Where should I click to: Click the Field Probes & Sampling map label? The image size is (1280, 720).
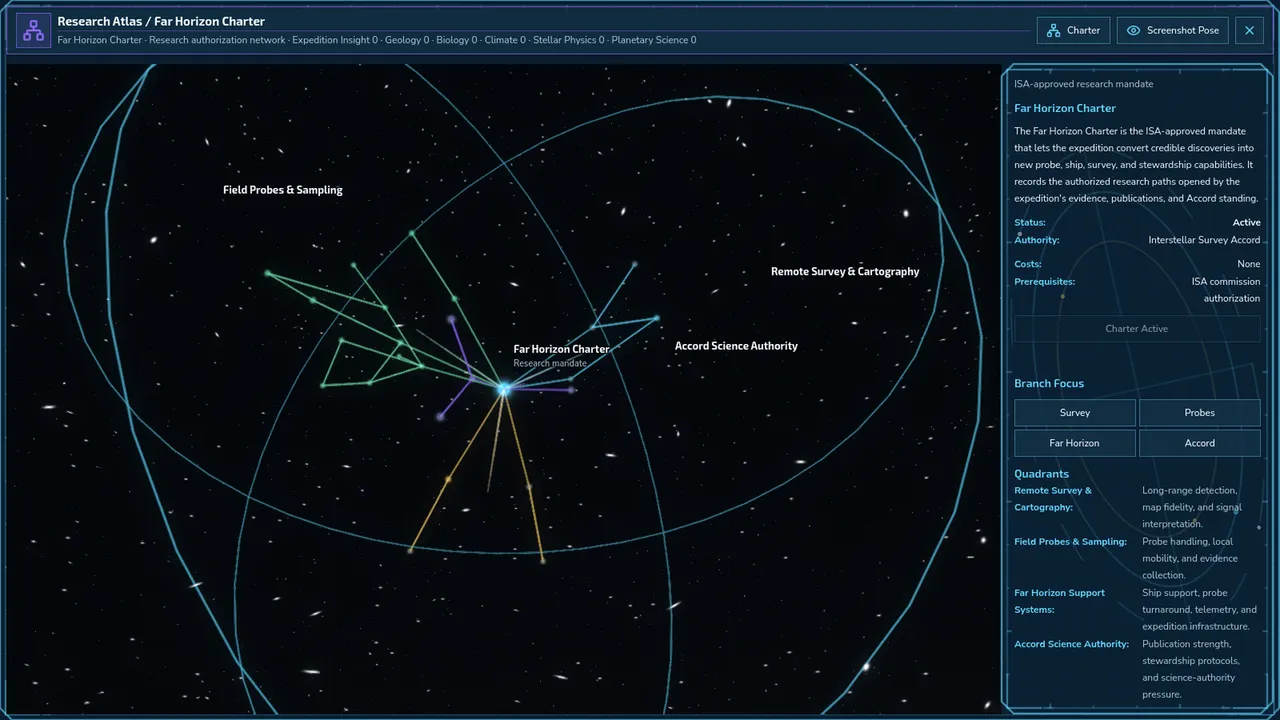283,190
